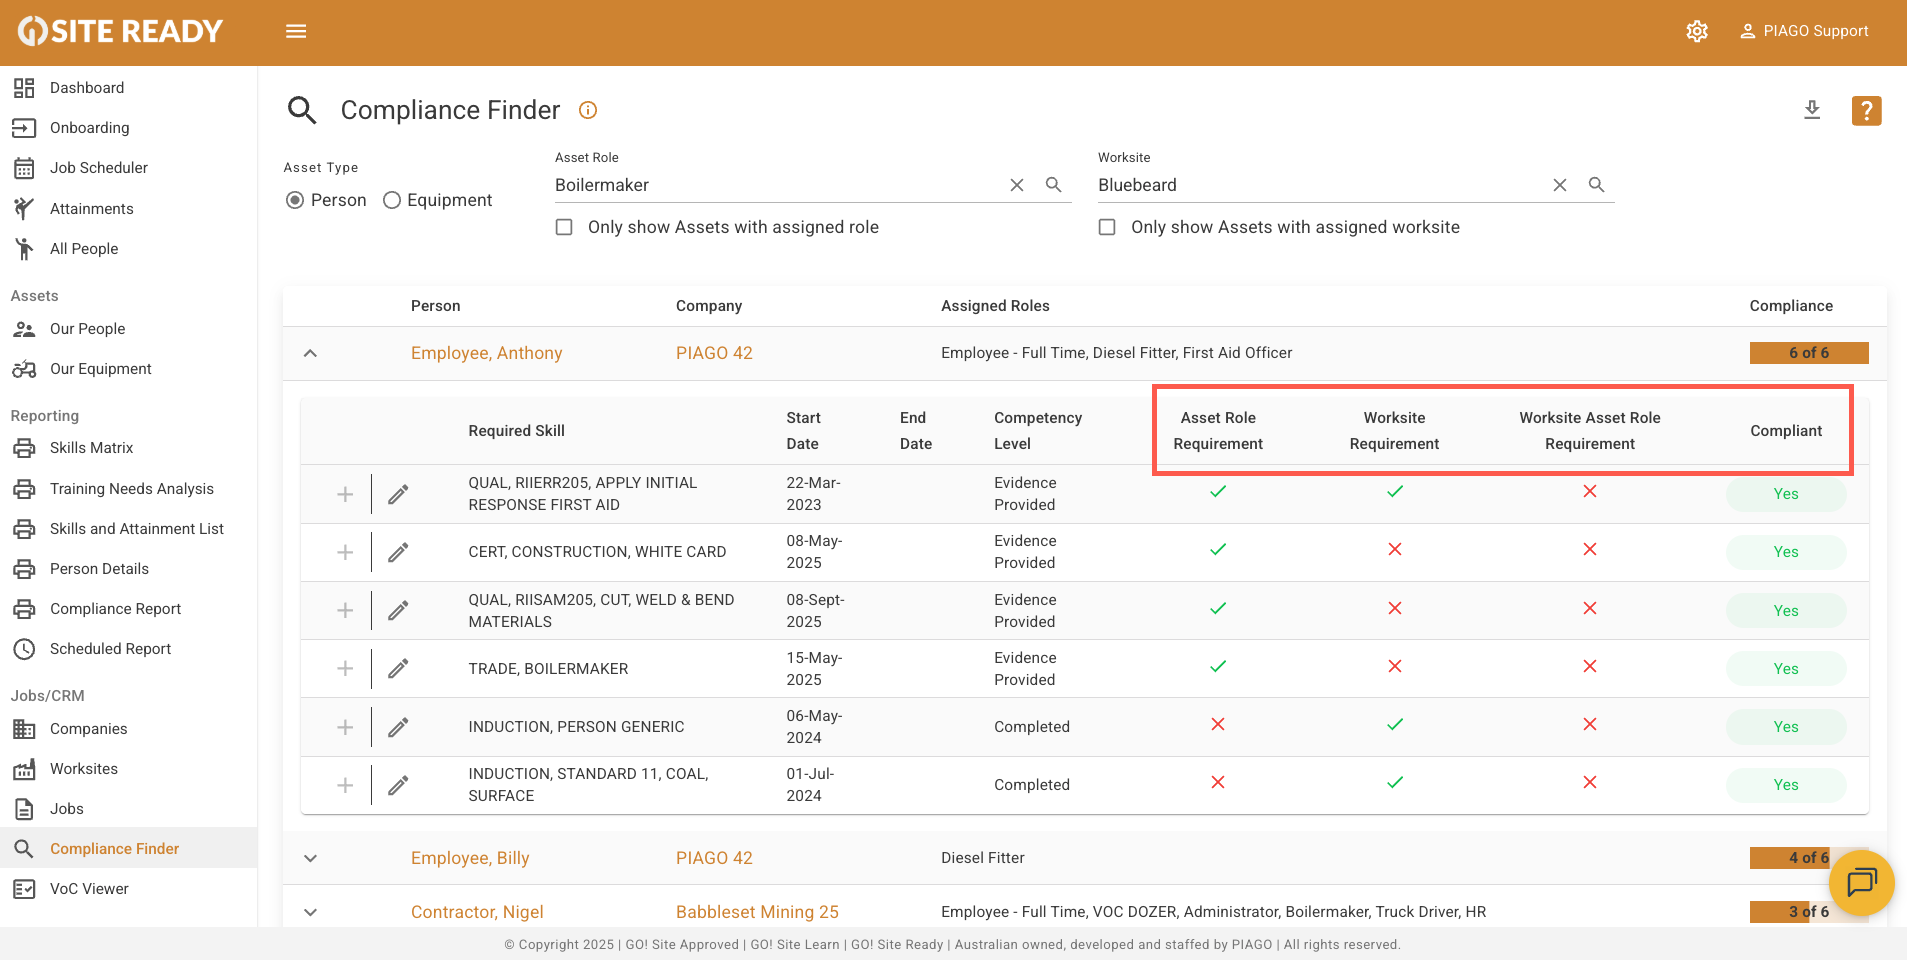This screenshot has height=960, width=1907.
Task: Click the download icon for export
Action: tap(1812, 110)
